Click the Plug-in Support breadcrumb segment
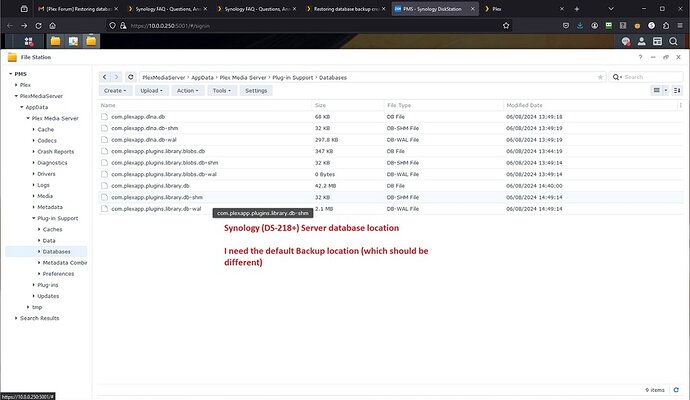The image size is (690, 400). [x=293, y=77]
